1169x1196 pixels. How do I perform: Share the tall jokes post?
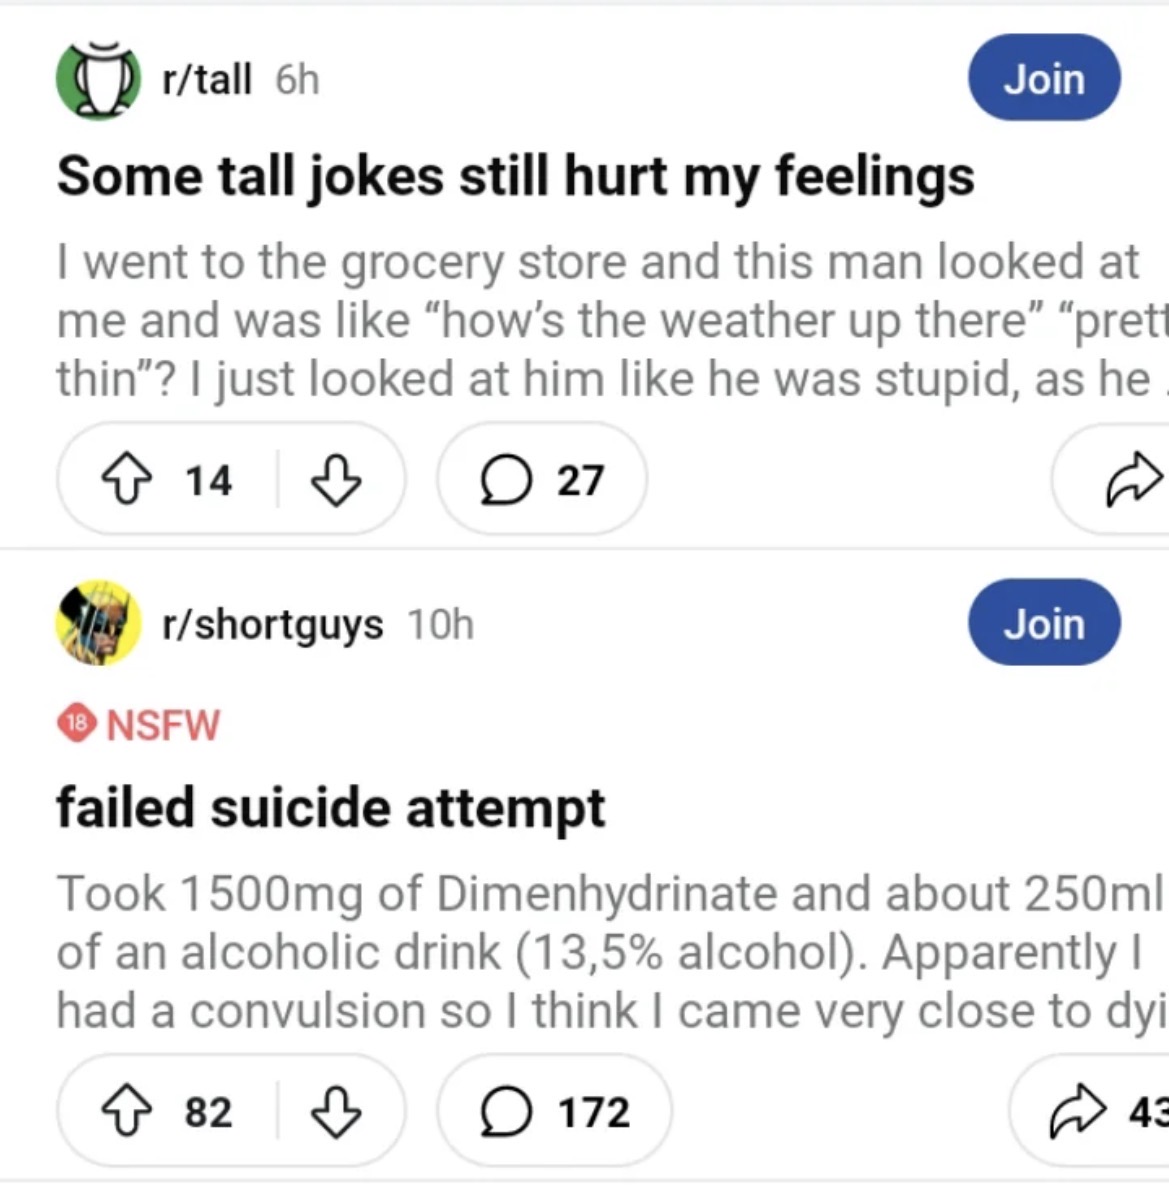pyautogui.click(x=1132, y=480)
